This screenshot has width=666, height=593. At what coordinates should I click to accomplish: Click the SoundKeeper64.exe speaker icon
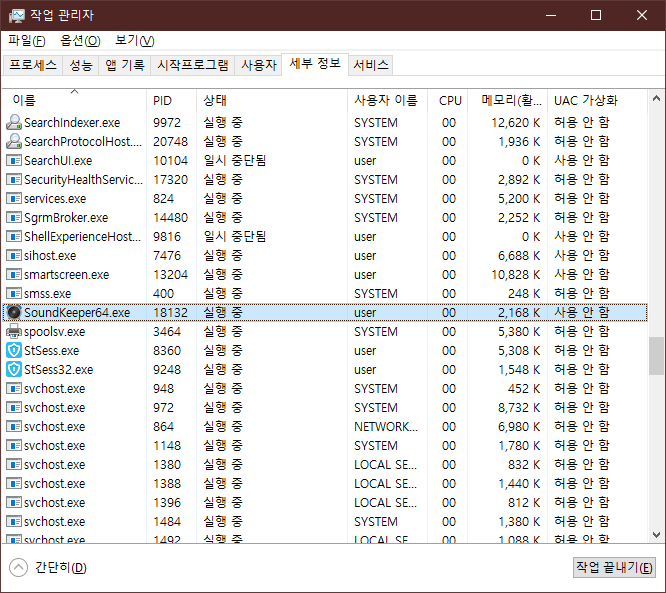click(x=14, y=313)
